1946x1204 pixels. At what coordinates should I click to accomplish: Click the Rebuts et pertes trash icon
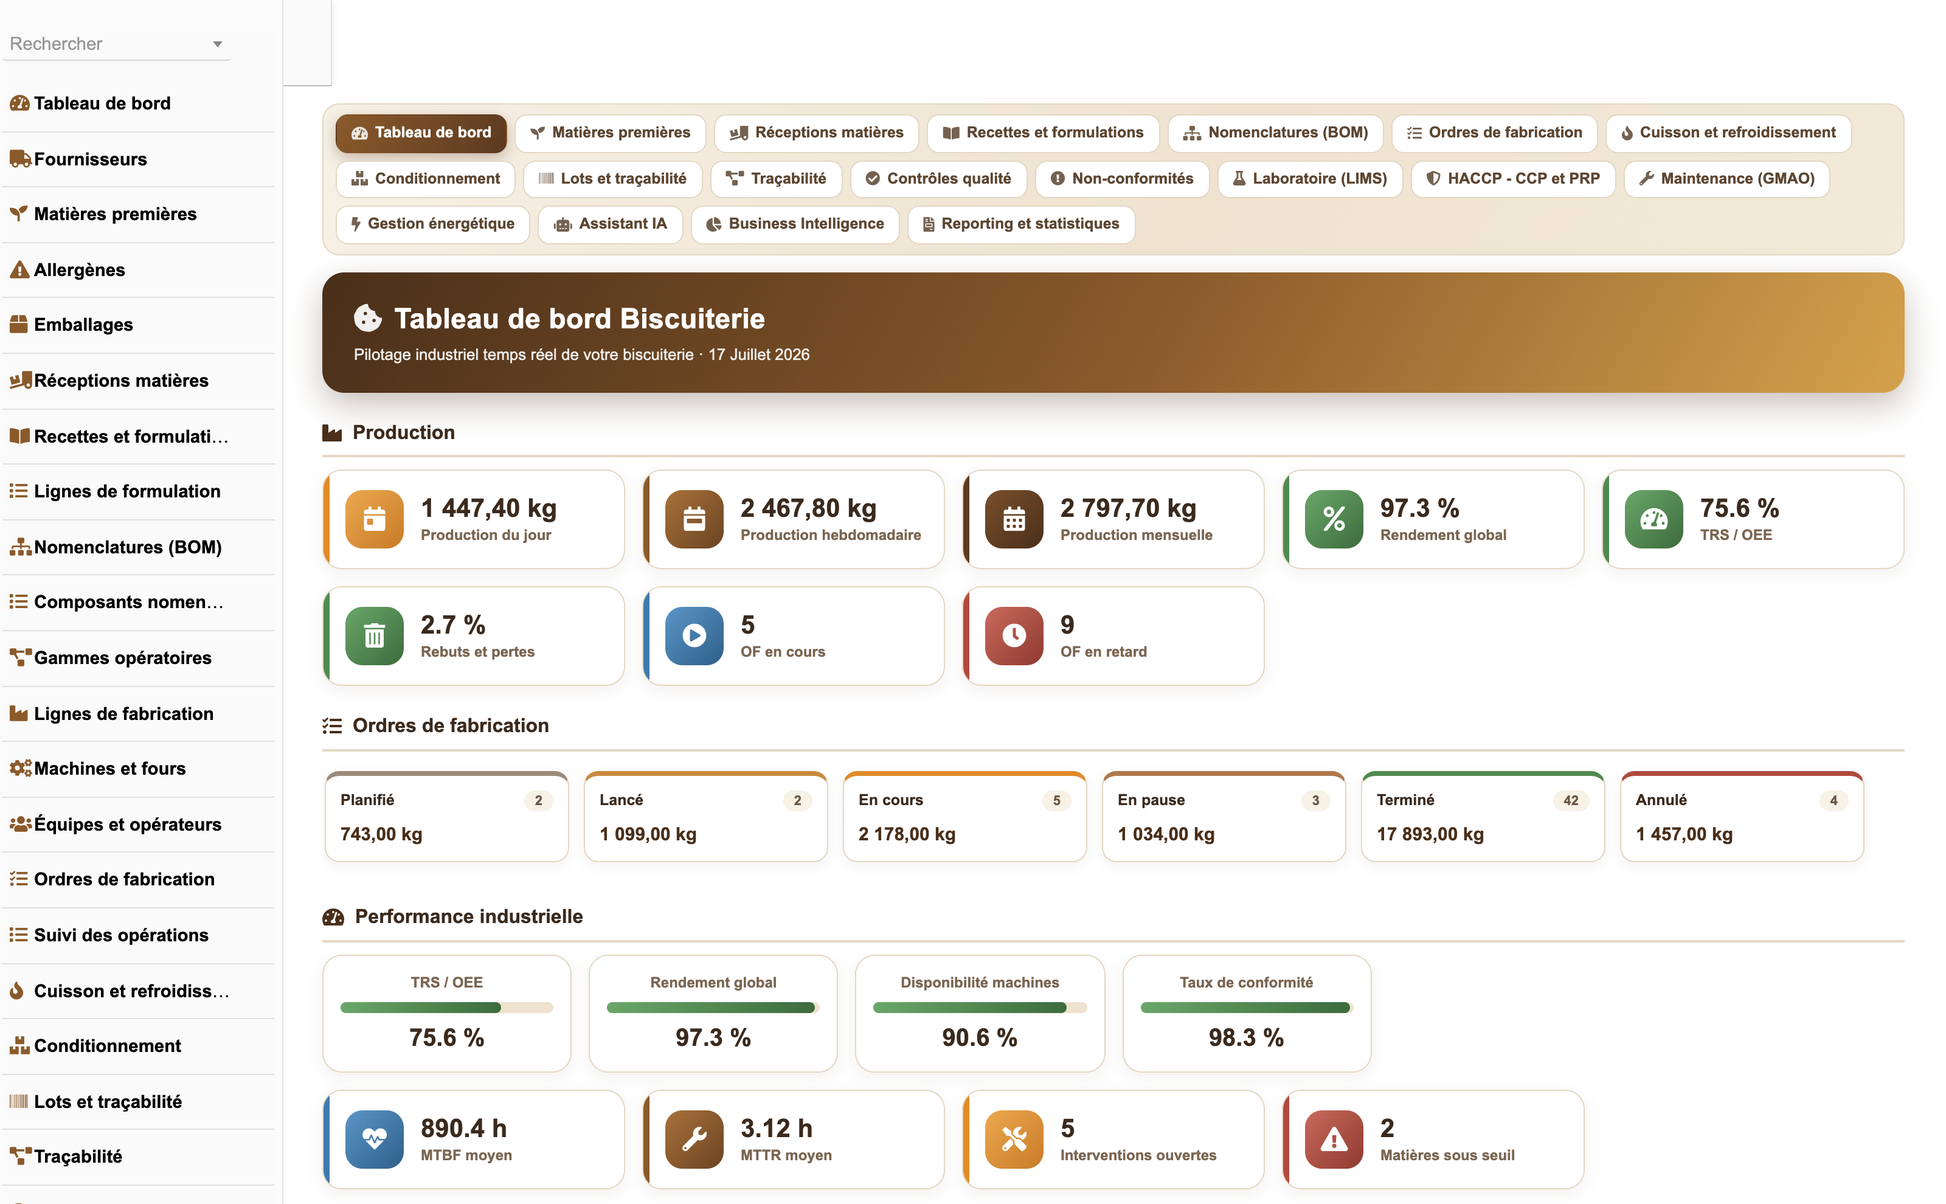coord(374,636)
